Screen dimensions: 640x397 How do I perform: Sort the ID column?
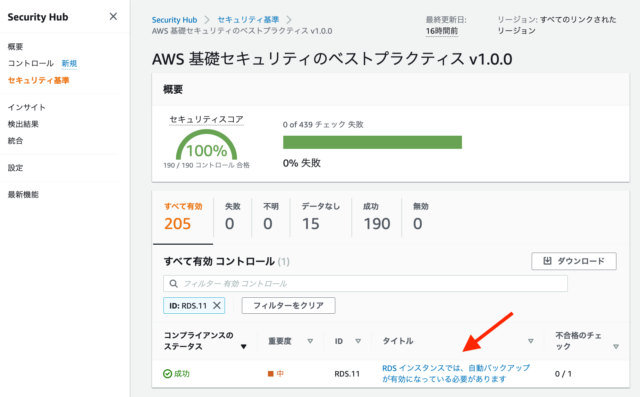[358, 341]
